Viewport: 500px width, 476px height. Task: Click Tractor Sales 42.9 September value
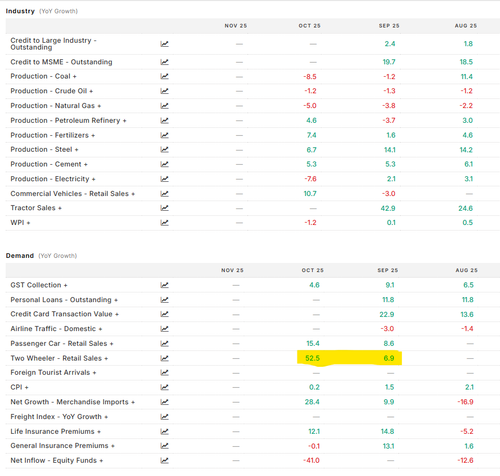pyautogui.click(x=388, y=208)
